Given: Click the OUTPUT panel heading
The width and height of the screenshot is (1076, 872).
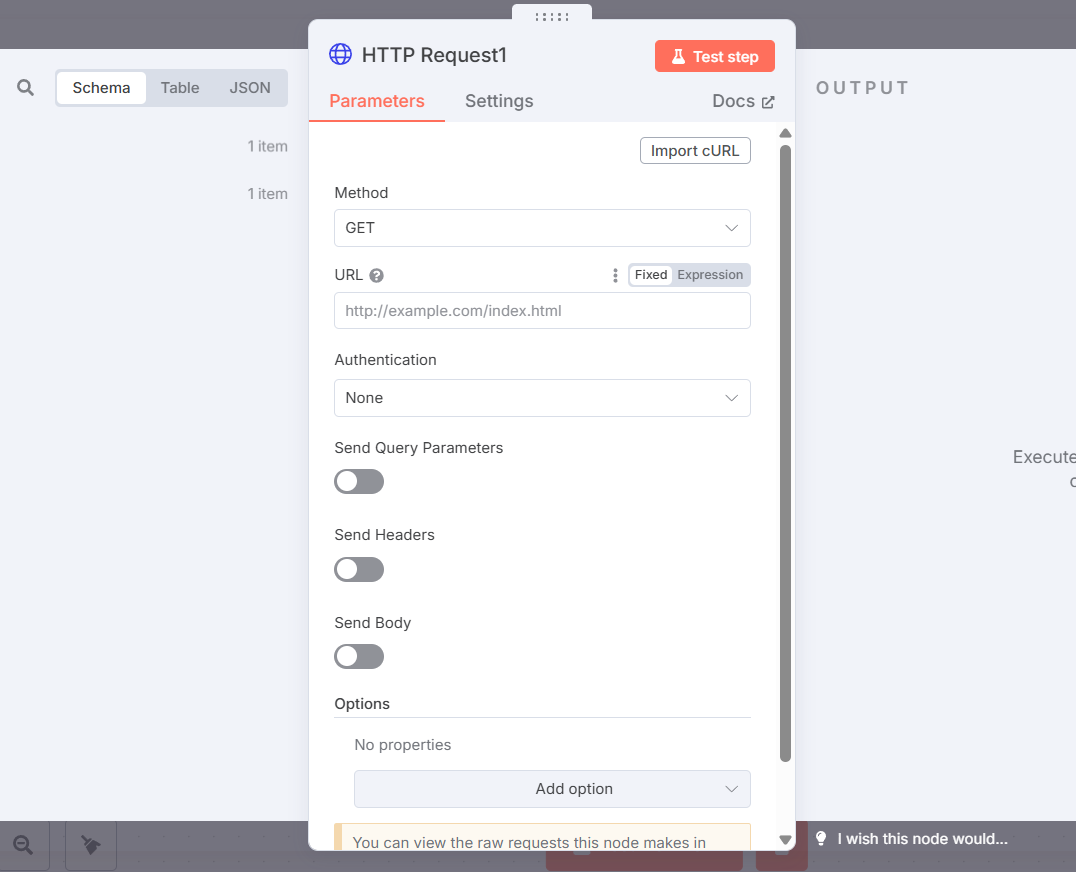Looking at the screenshot, I should (x=863, y=88).
